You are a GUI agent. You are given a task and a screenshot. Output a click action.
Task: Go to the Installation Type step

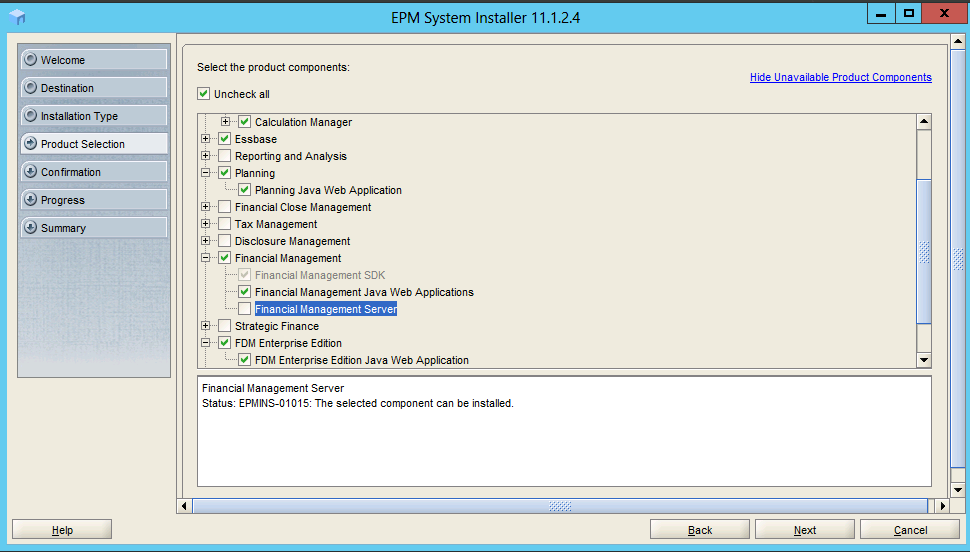[94, 116]
